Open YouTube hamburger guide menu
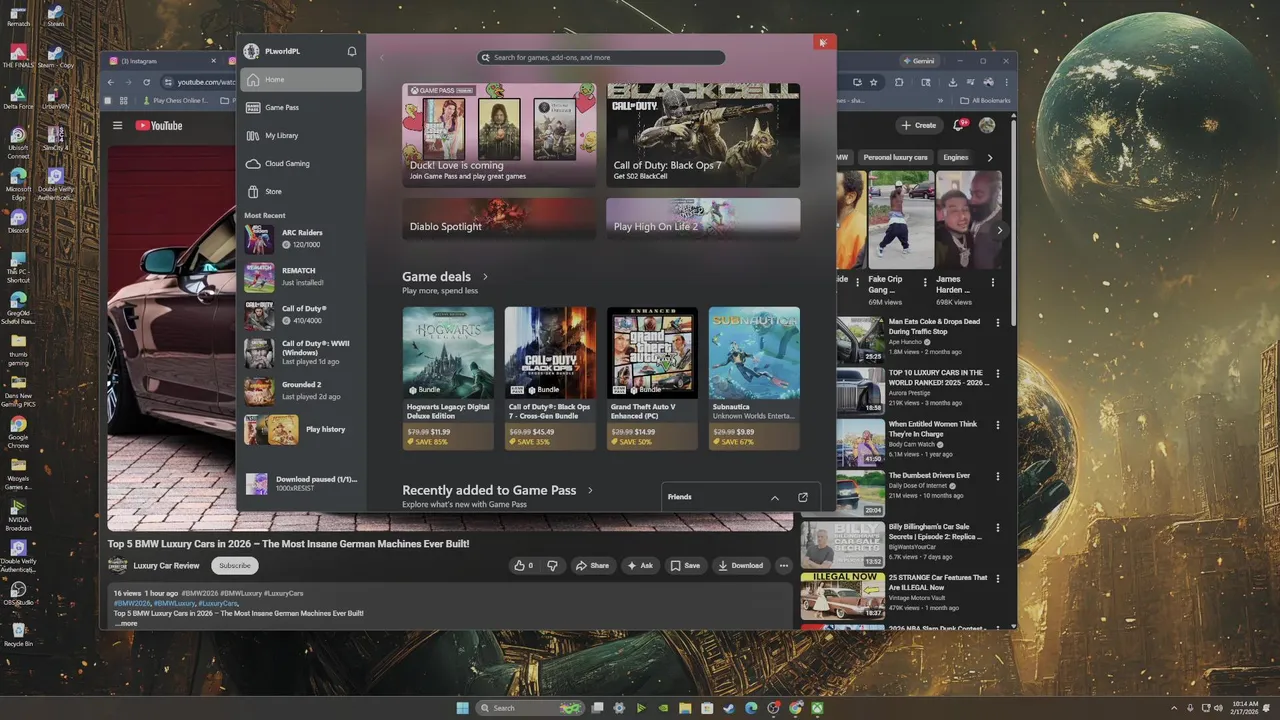The height and width of the screenshot is (720, 1280). (117, 125)
